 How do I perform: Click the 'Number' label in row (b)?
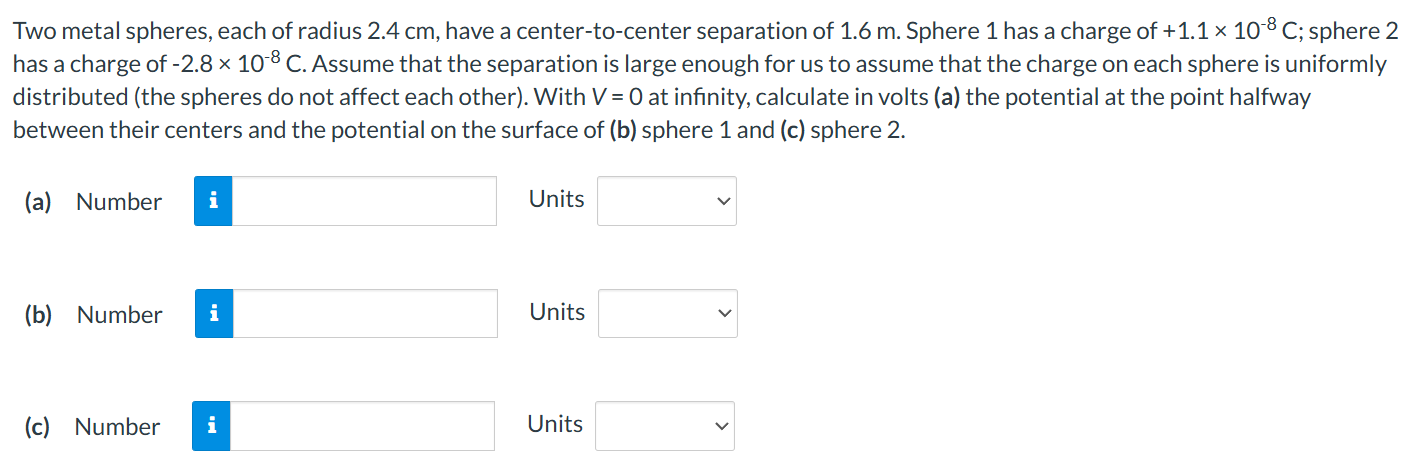(120, 315)
